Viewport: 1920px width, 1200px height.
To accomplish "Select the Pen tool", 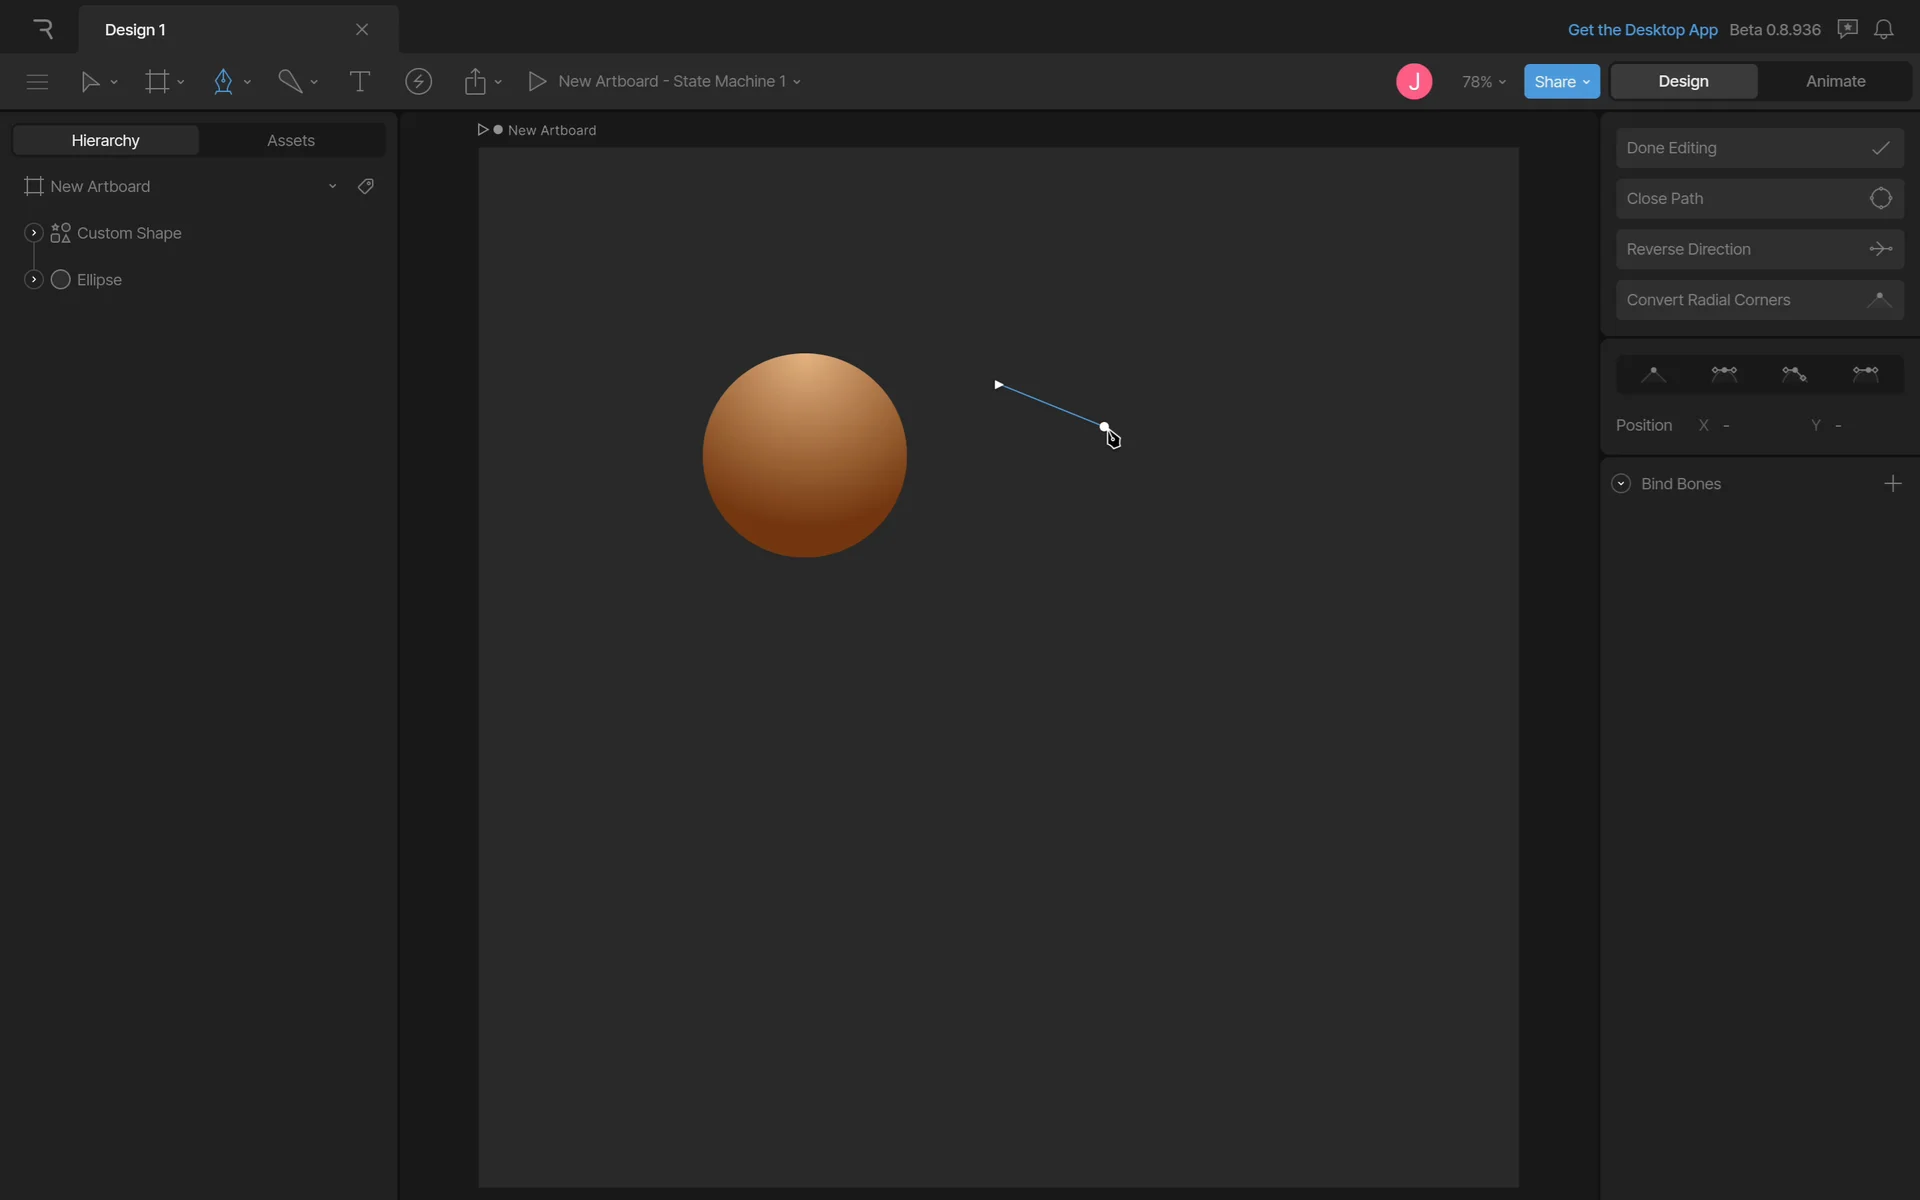I will pyautogui.click(x=222, y=81).
